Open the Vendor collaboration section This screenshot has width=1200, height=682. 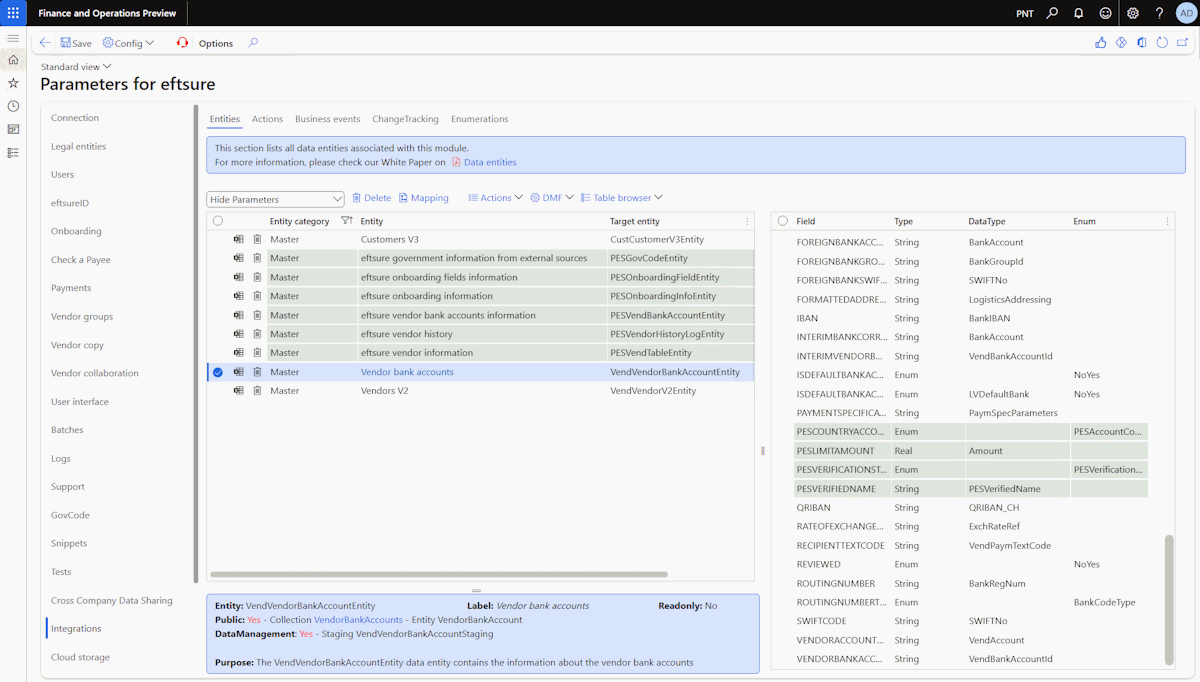pos(95,373)
